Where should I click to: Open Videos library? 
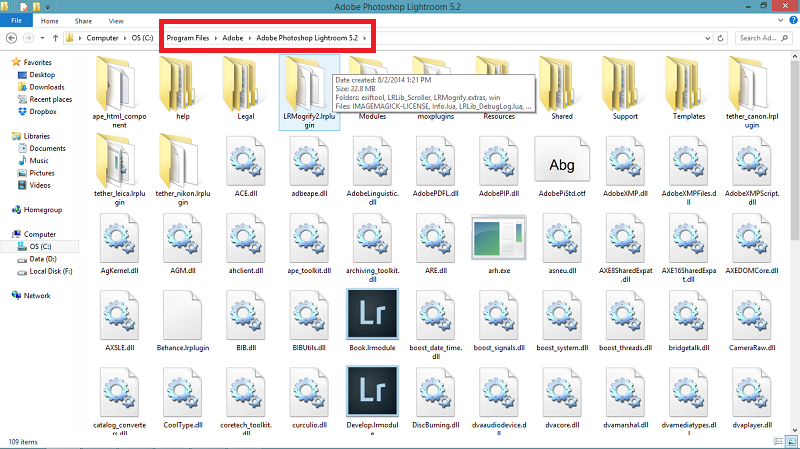[x=40, y=185]
